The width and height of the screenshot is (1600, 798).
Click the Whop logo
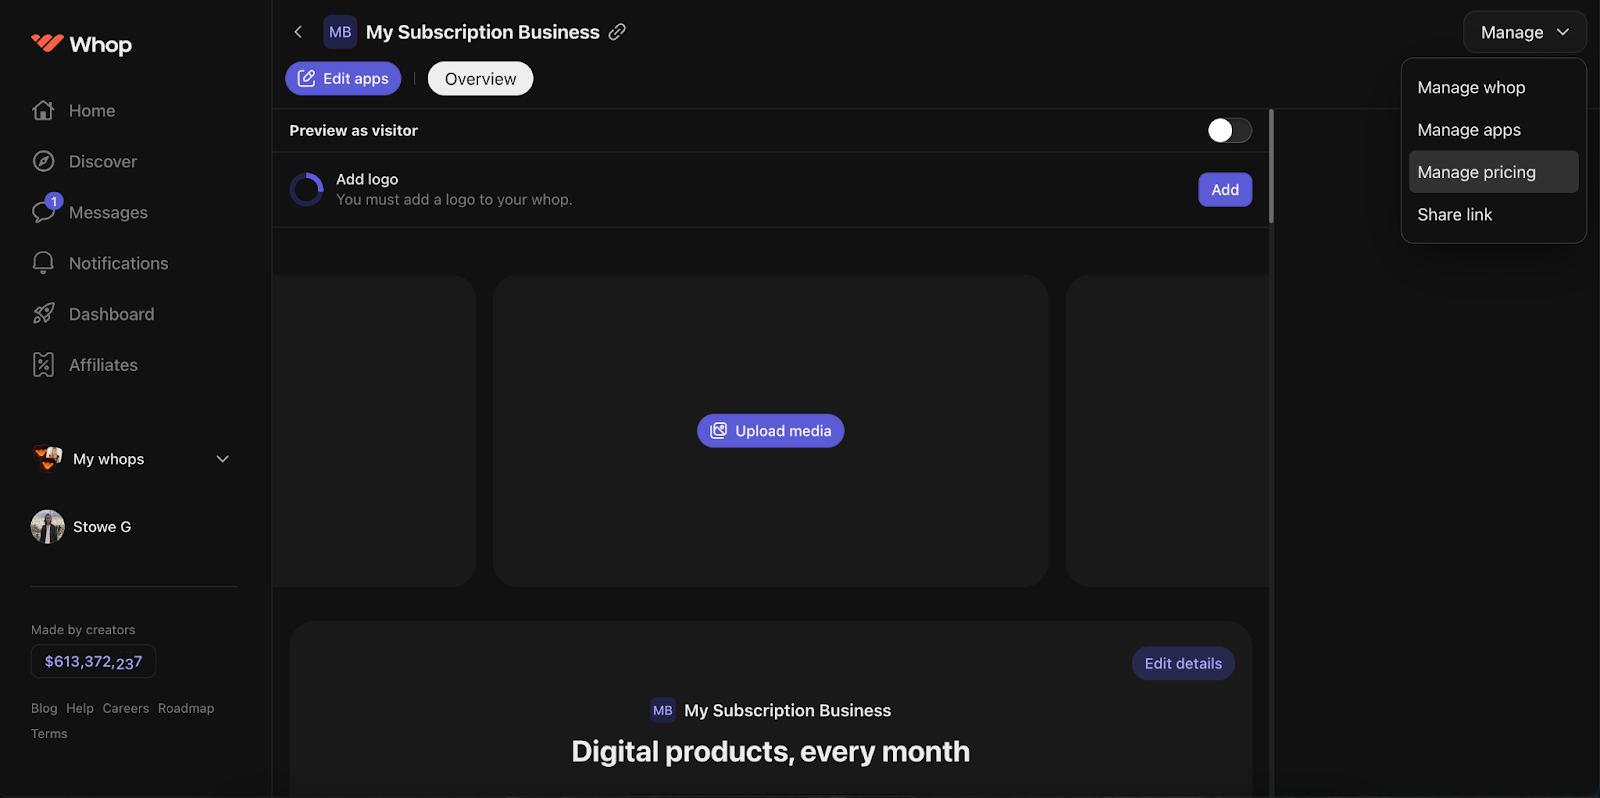coord(80,44)
